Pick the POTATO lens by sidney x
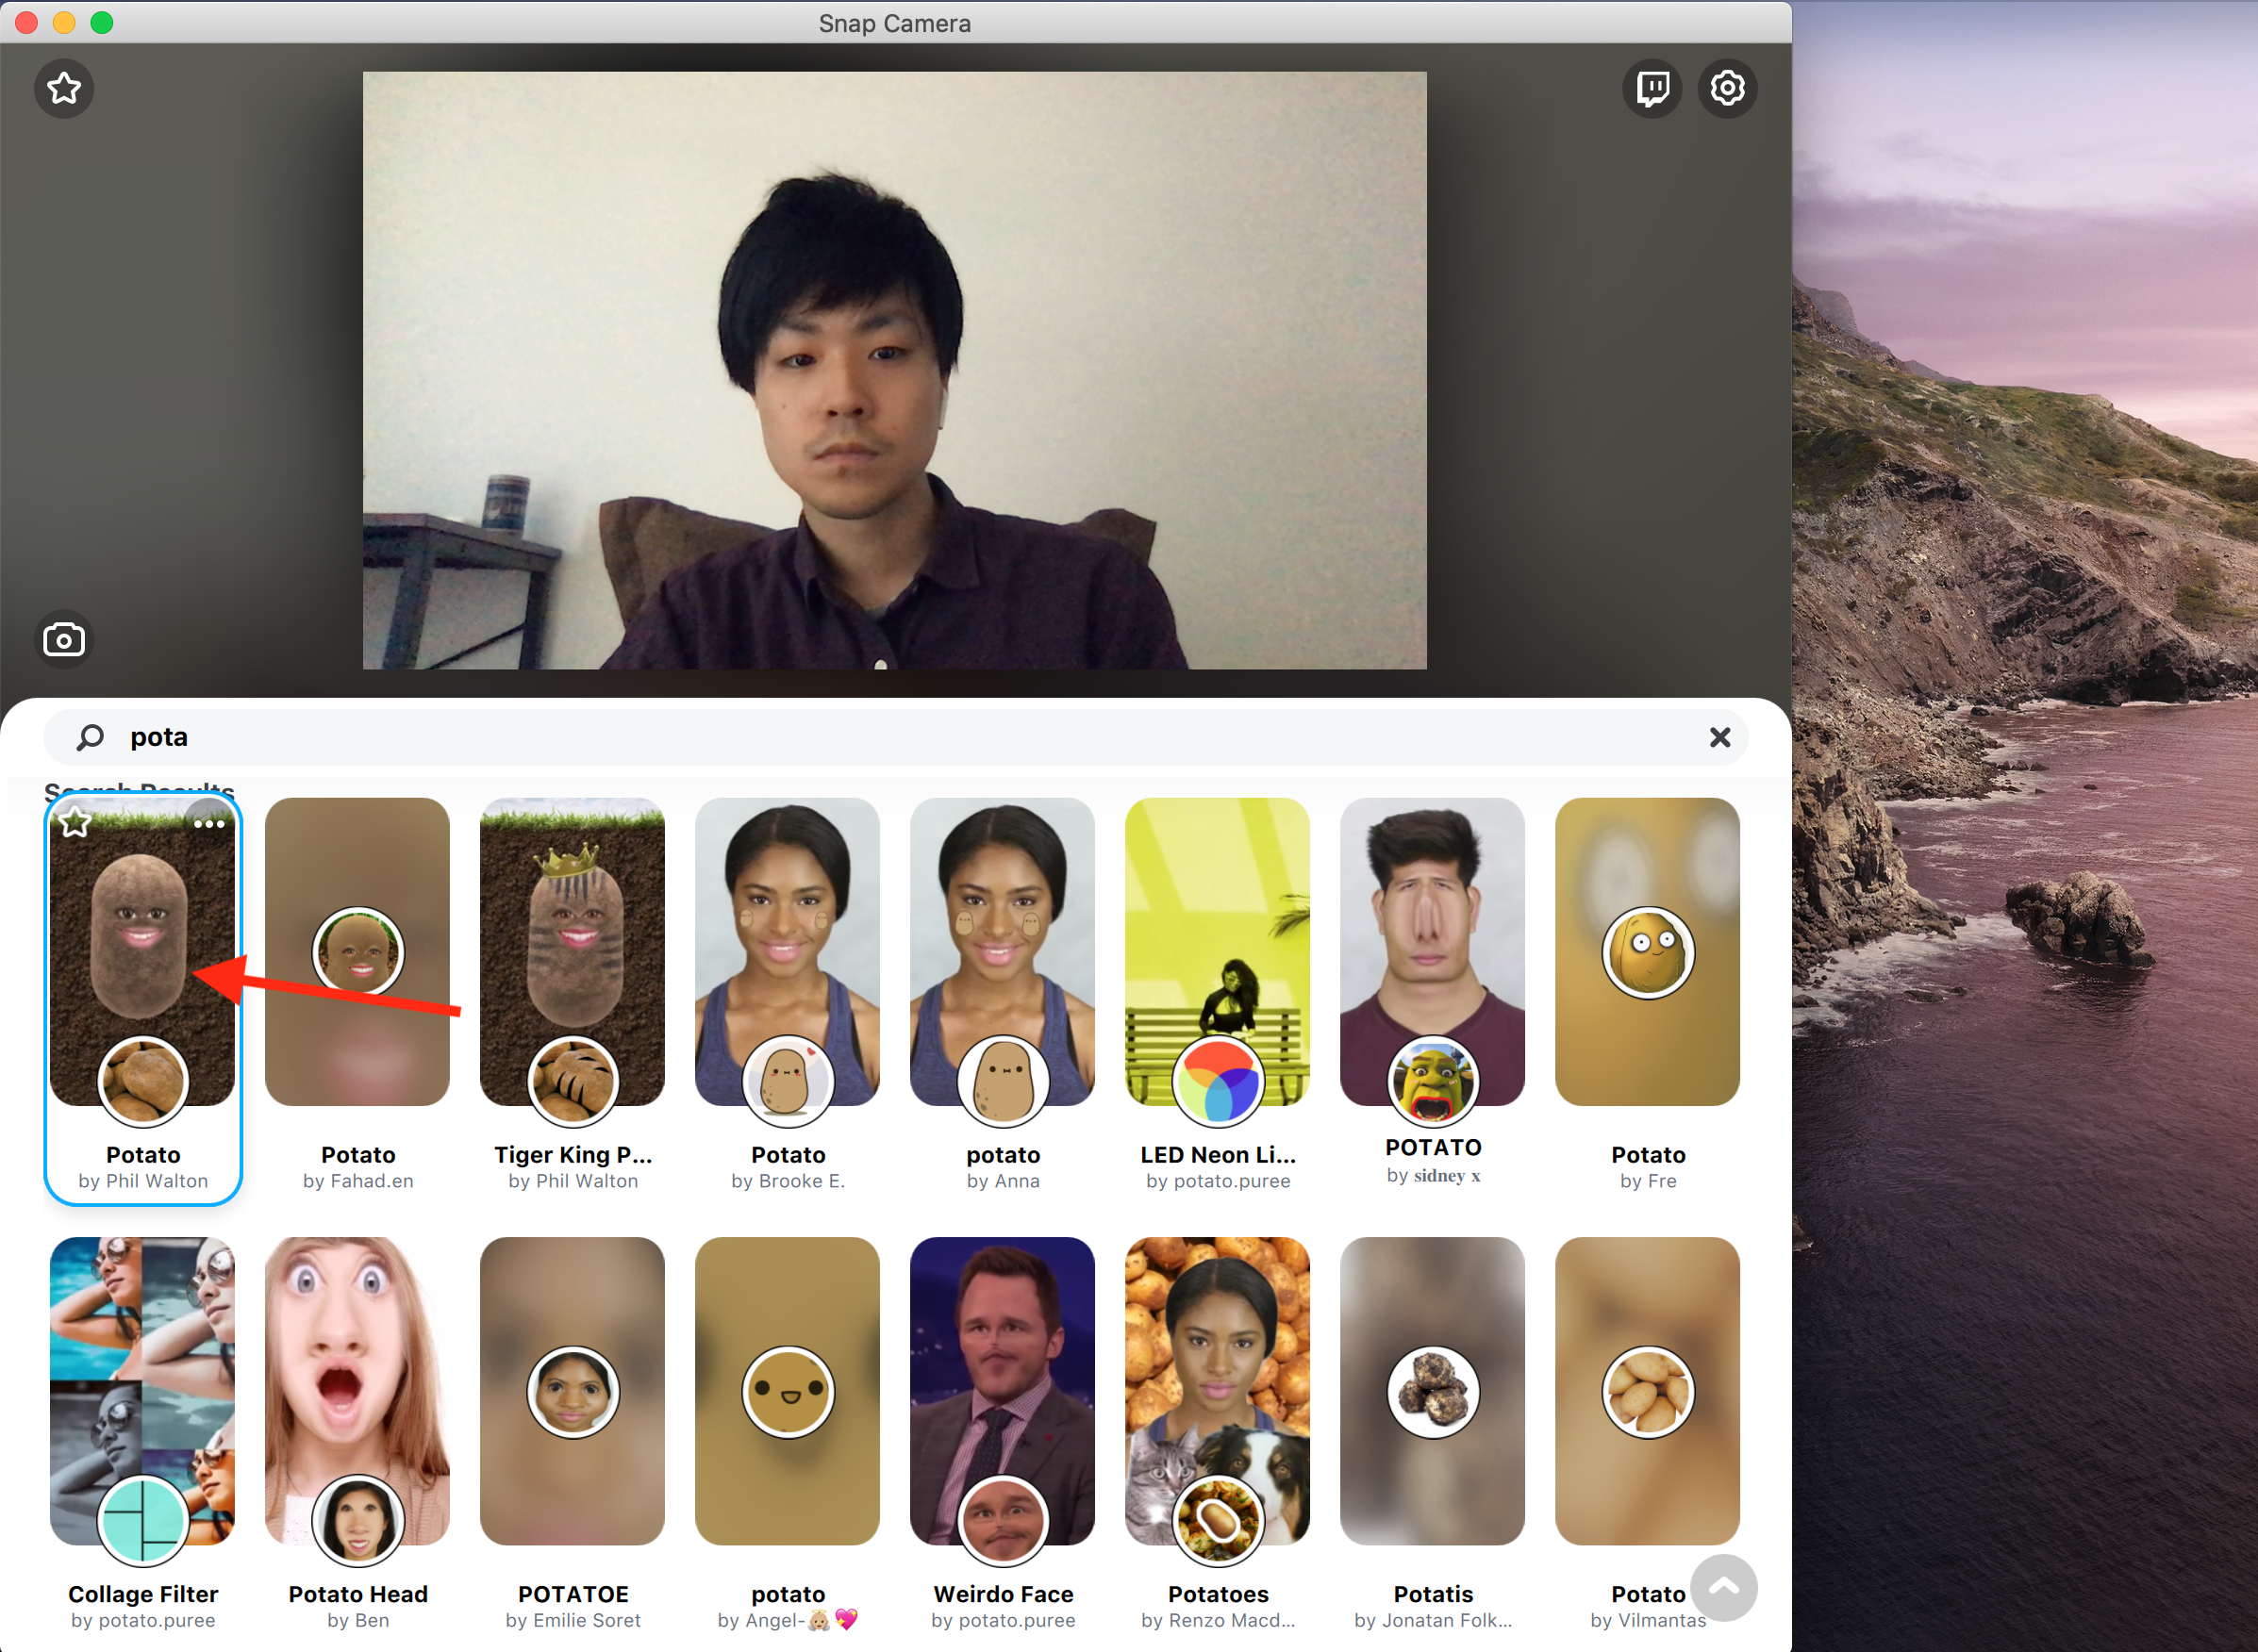 [1432, 951]
